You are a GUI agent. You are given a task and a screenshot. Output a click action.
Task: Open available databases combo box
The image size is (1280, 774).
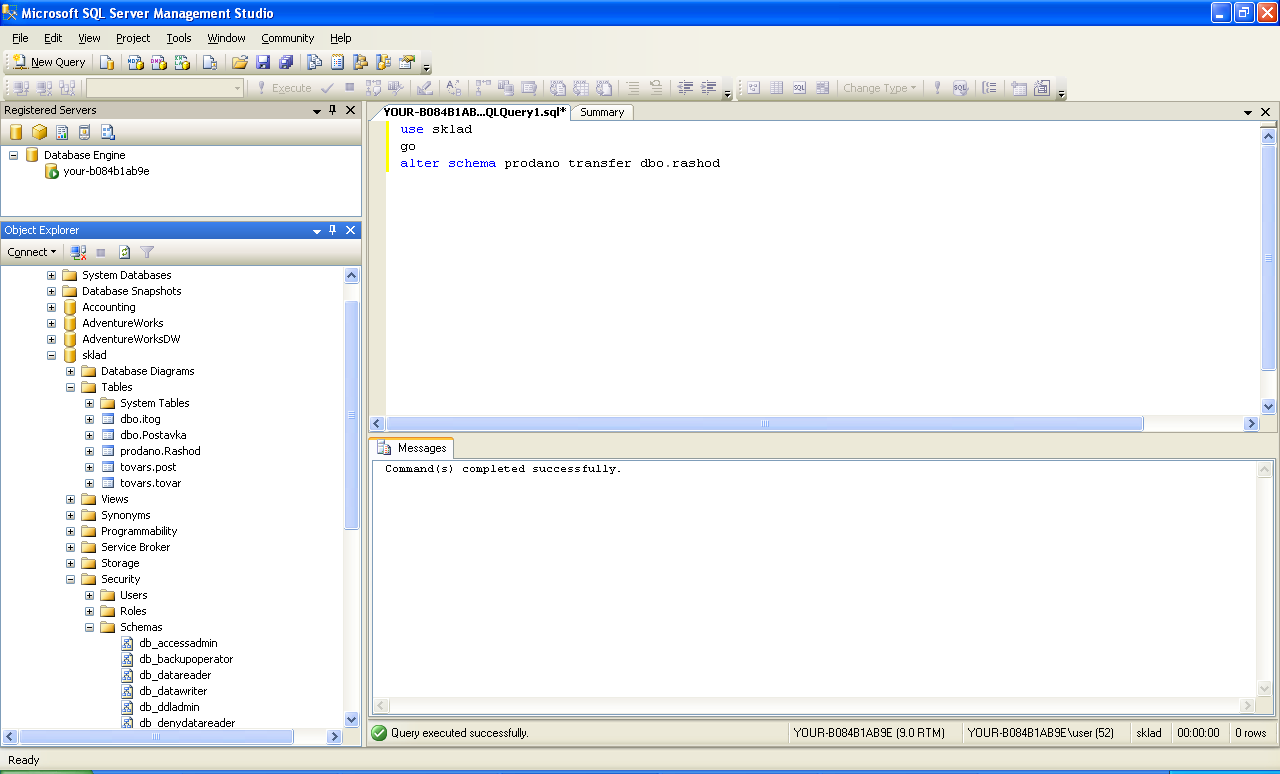coord(166,88)
